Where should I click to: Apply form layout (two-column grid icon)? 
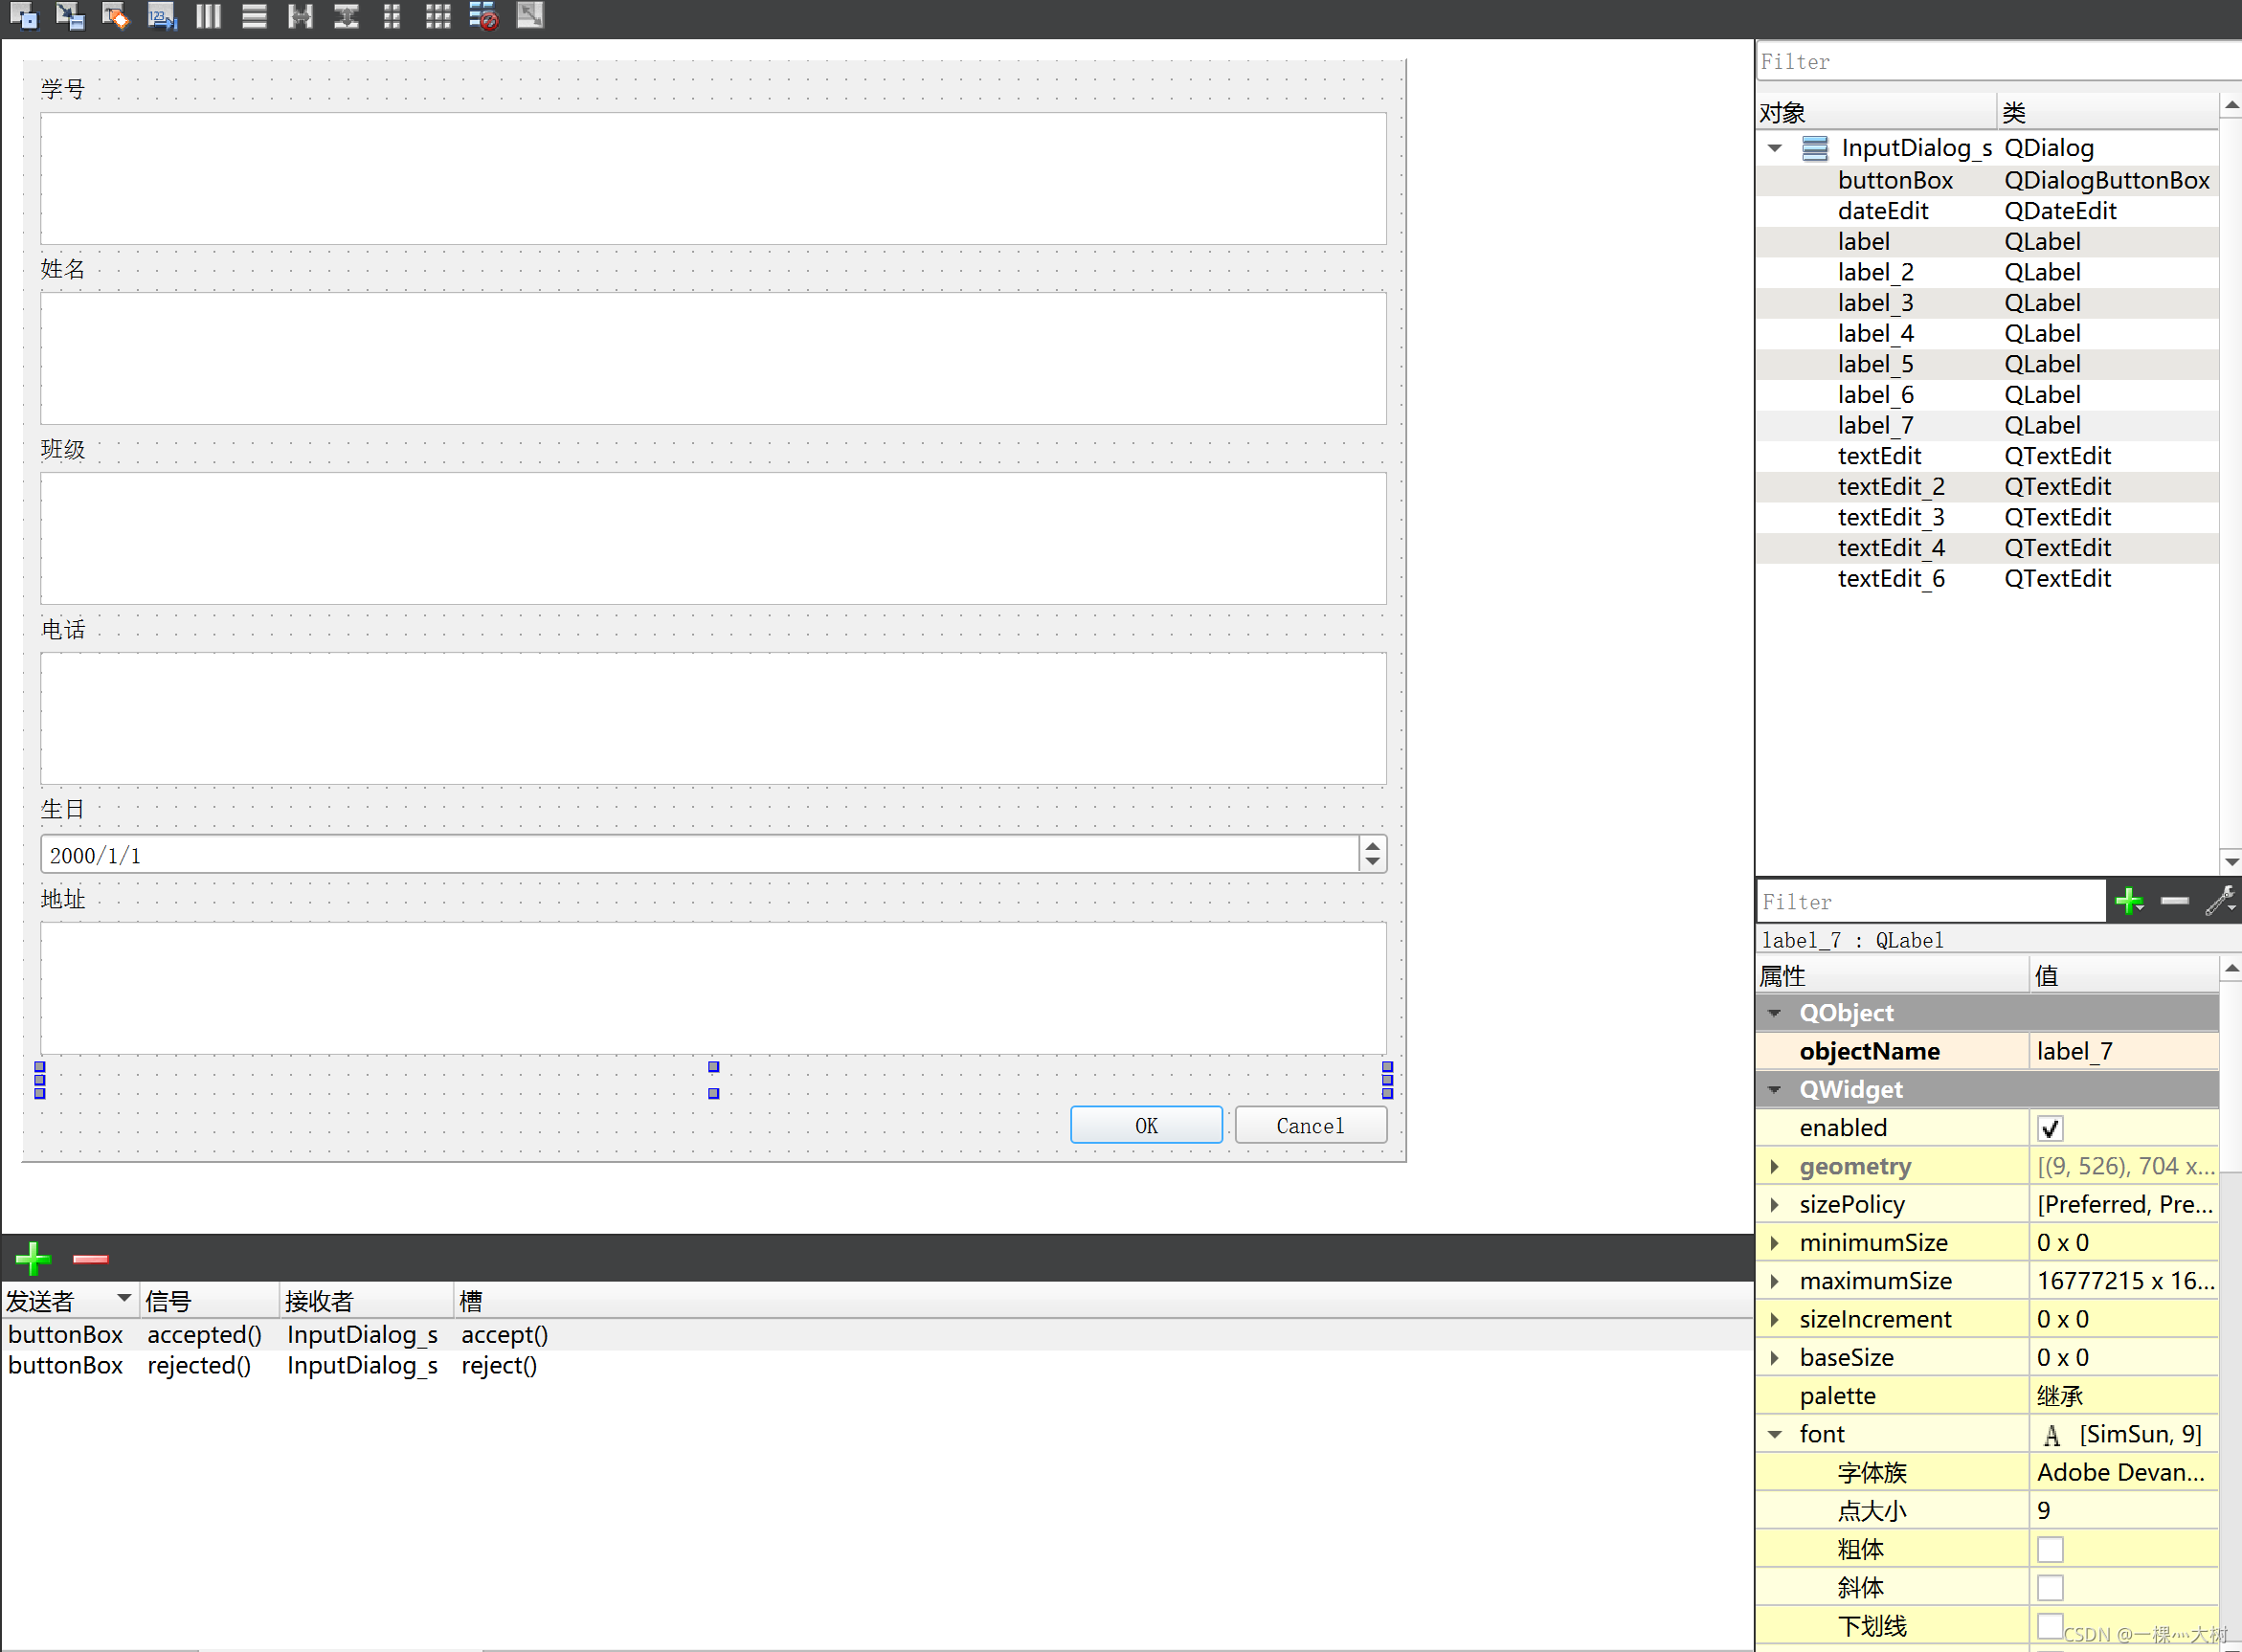pyautogui.click(x=392, y=16)
